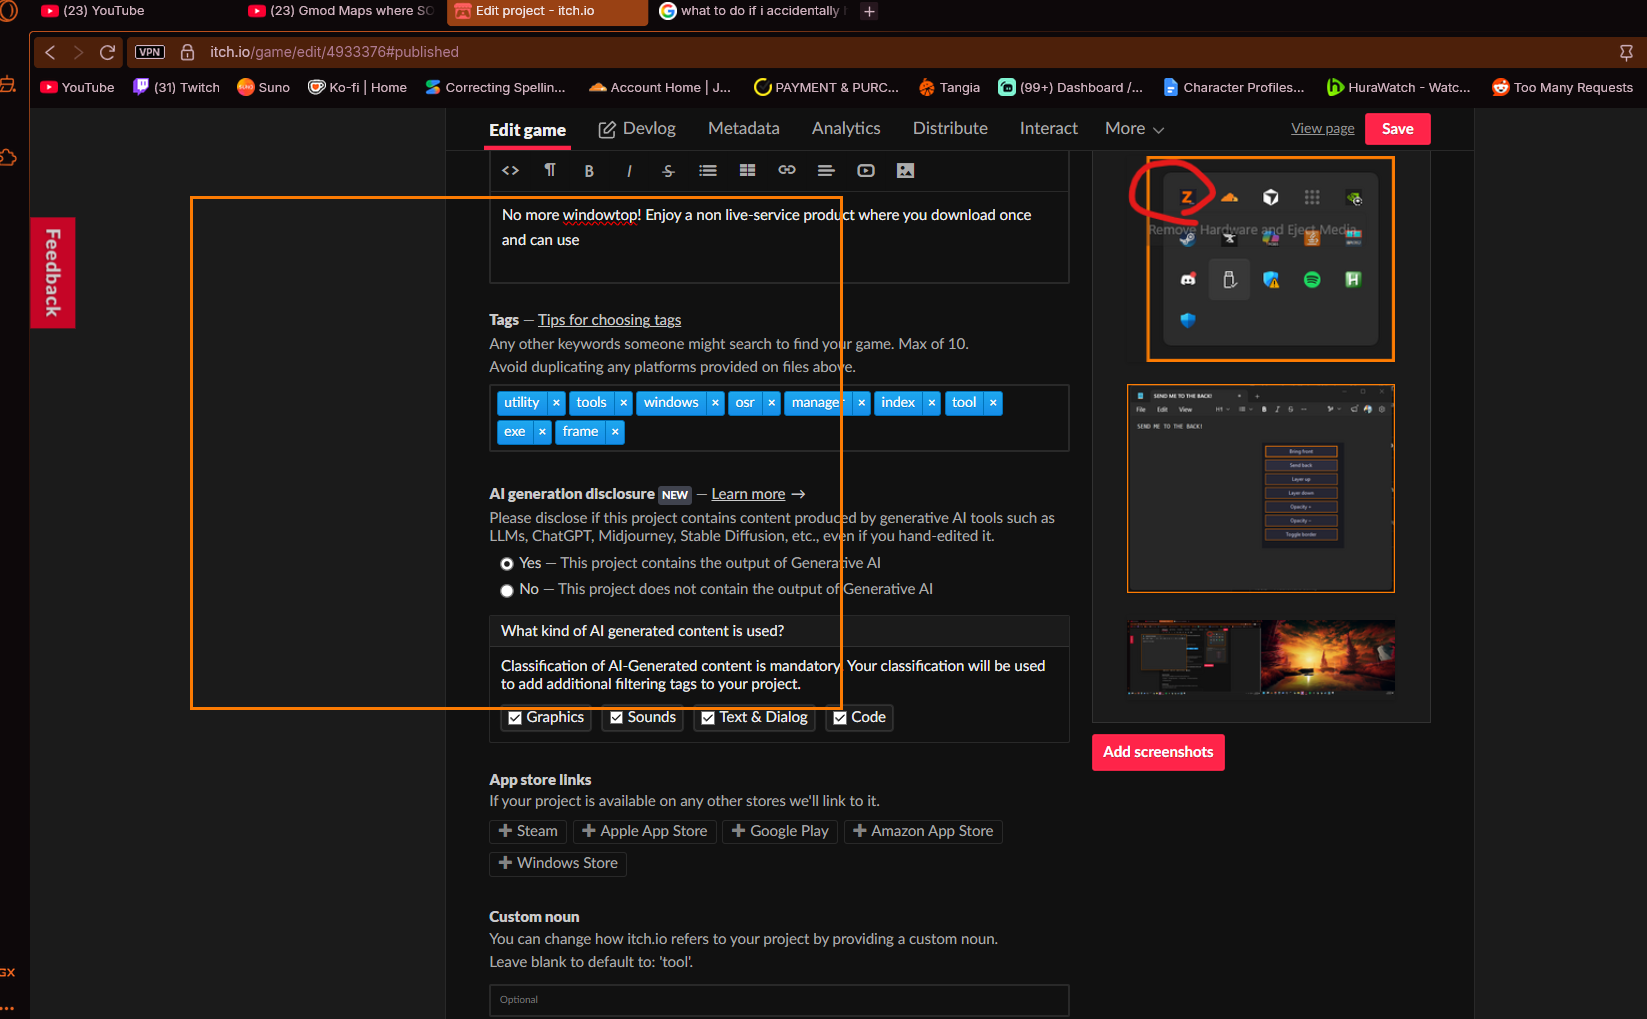Remove the exe tag
Viewport: 1647px width, 1019px height.
point(542,432)
